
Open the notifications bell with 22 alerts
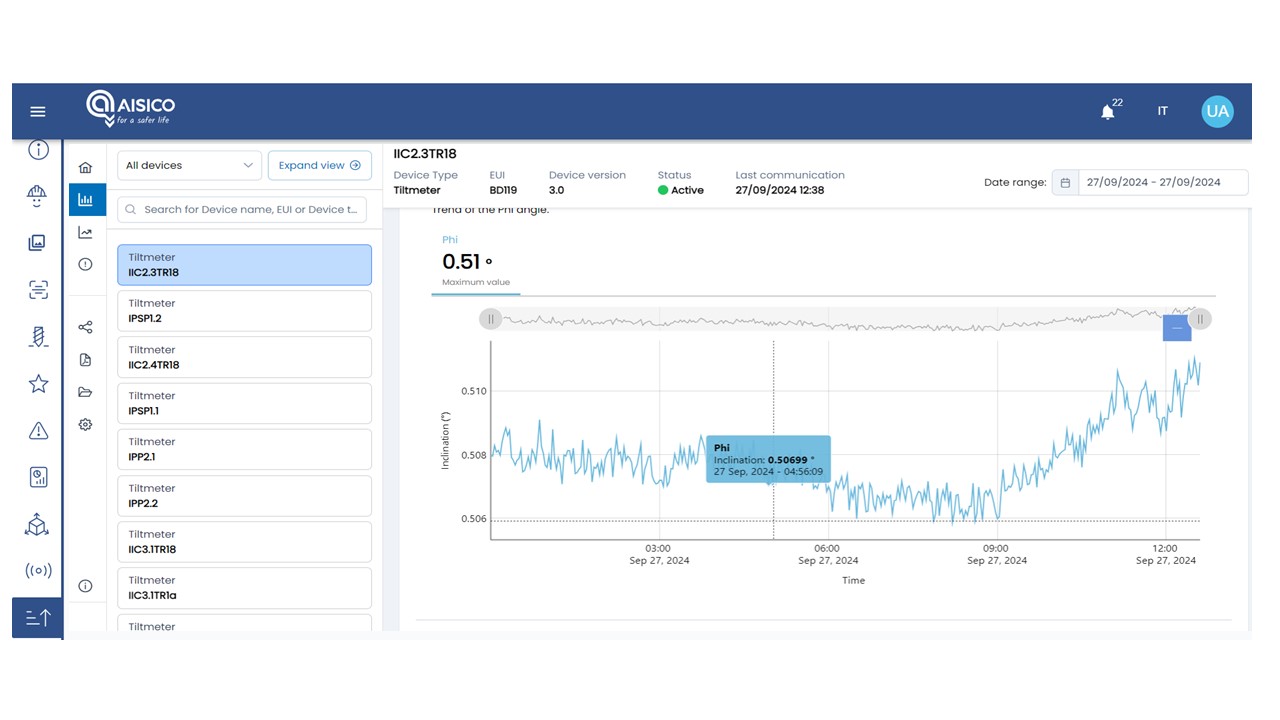[x=1107, y=112]
